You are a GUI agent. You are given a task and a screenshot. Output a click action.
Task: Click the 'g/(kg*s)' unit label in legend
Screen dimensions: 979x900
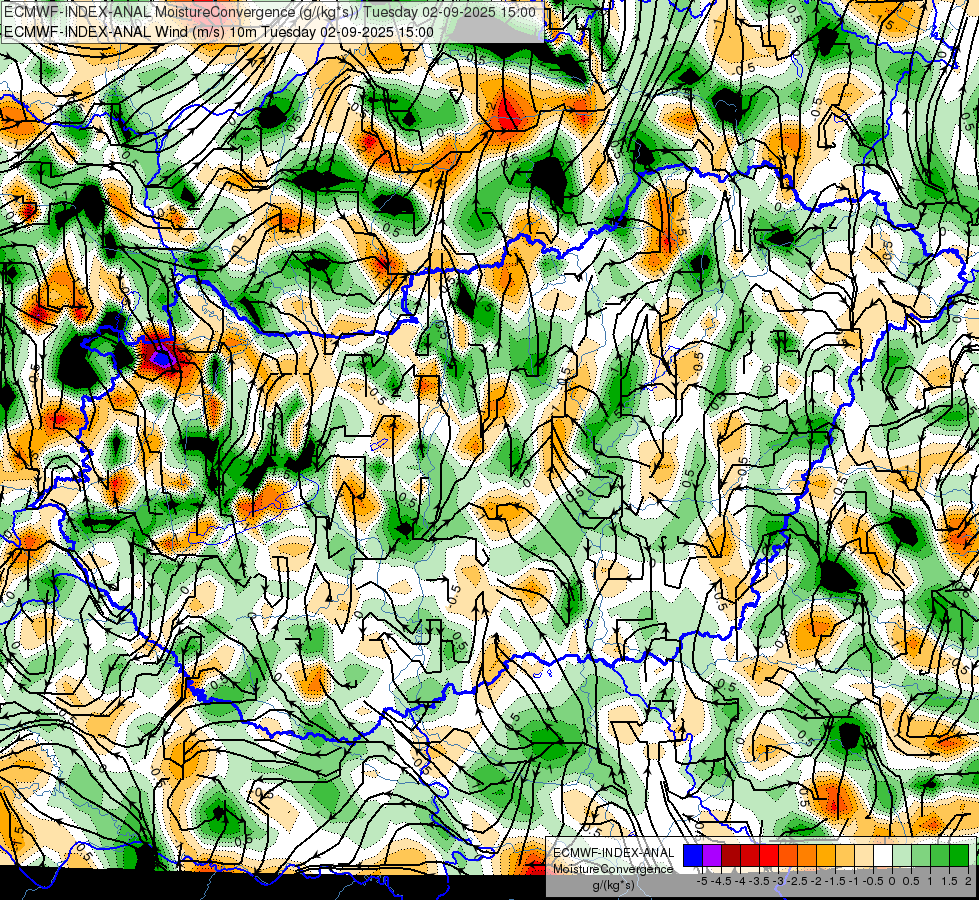coord(613,886)
